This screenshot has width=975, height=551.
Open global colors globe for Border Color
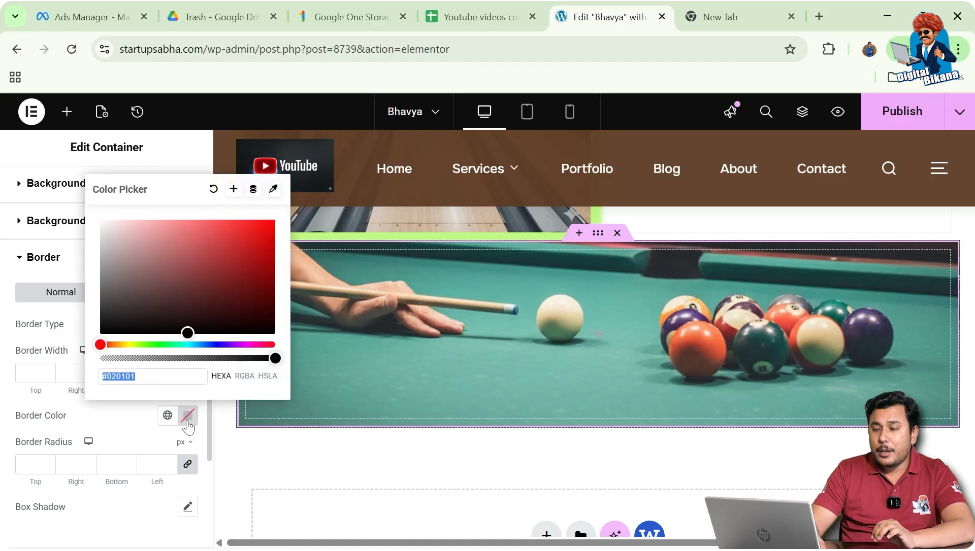pyautogui.click(x=167, y=415)
